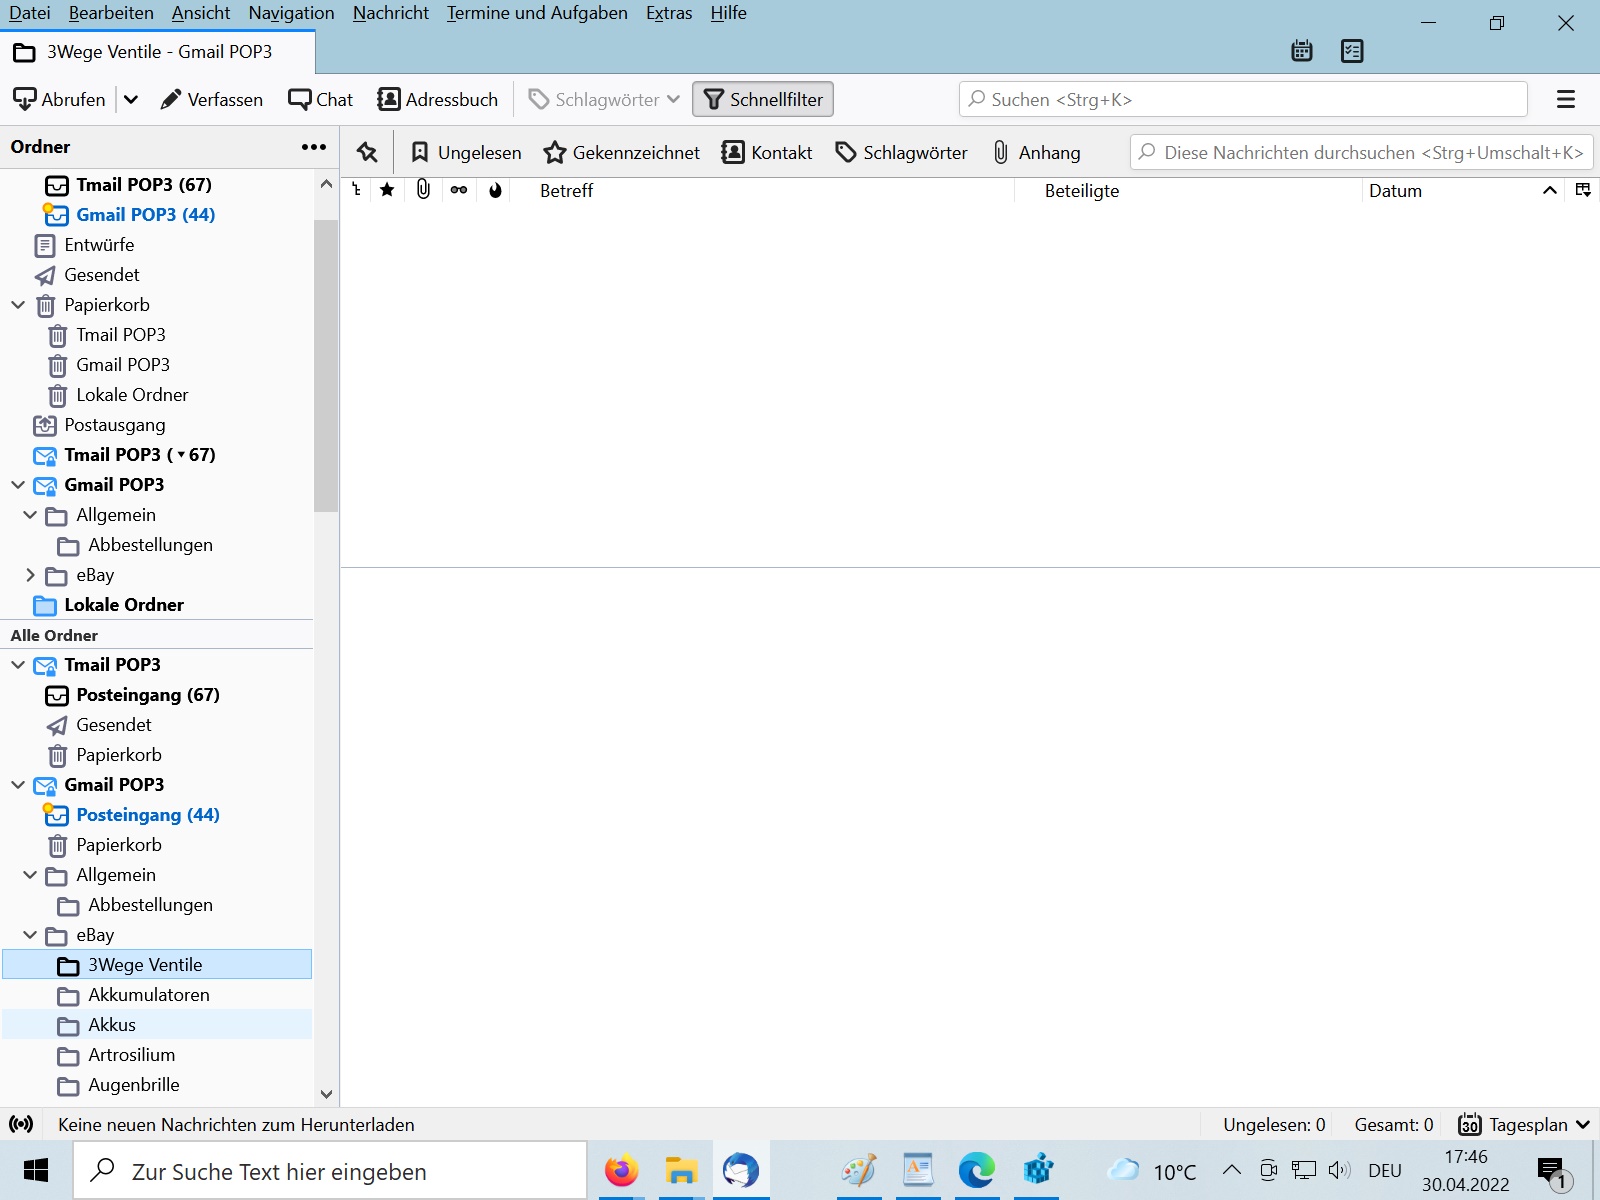Open Chat from the toolbar

(320, 99)
